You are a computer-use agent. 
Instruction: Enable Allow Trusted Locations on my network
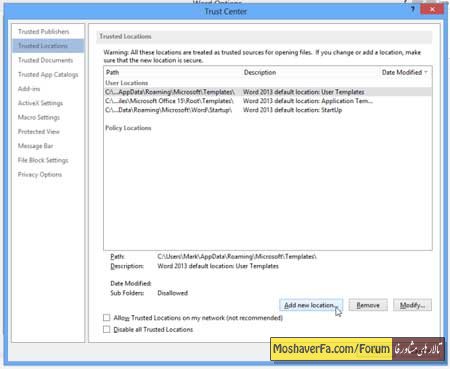coord(107,318)
